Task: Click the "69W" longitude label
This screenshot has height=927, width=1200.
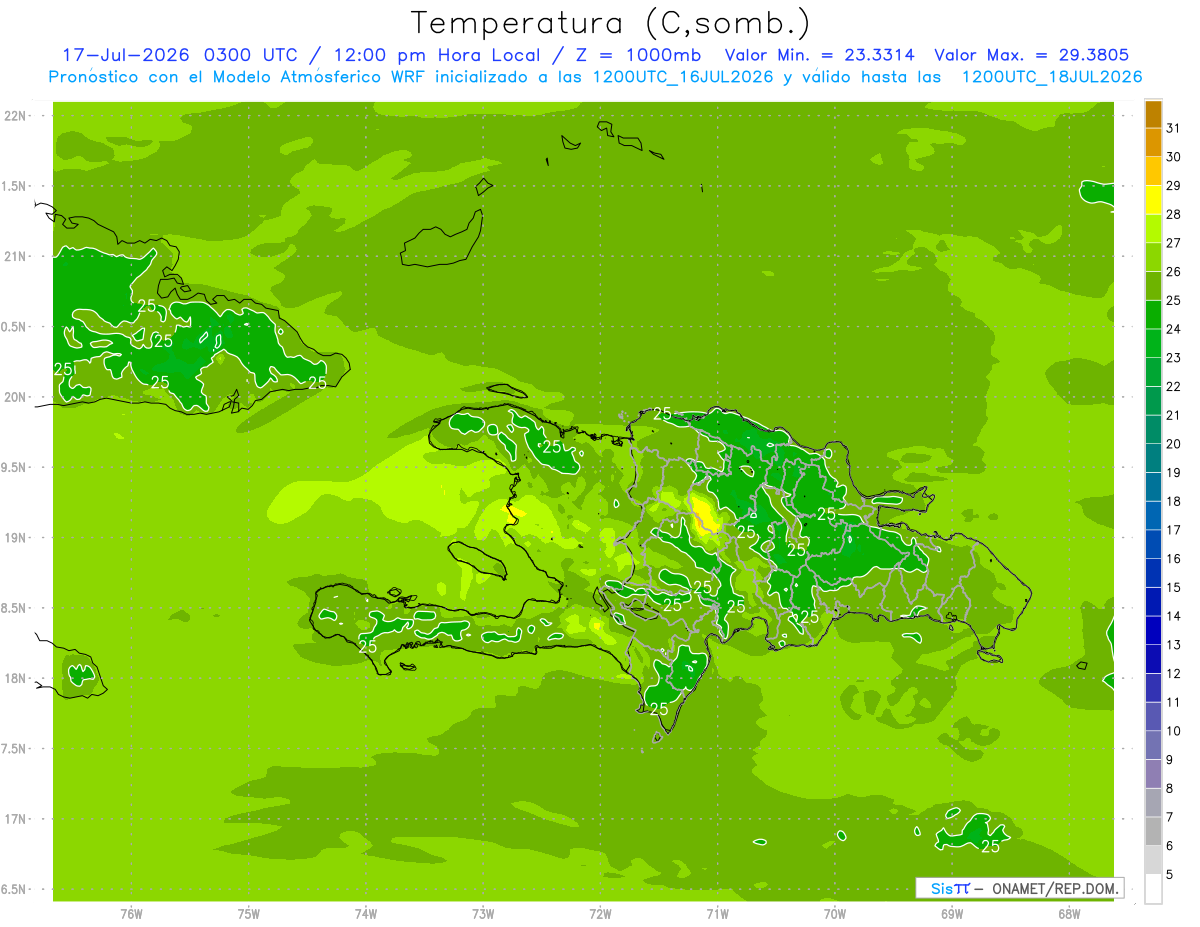Action: 952,913
